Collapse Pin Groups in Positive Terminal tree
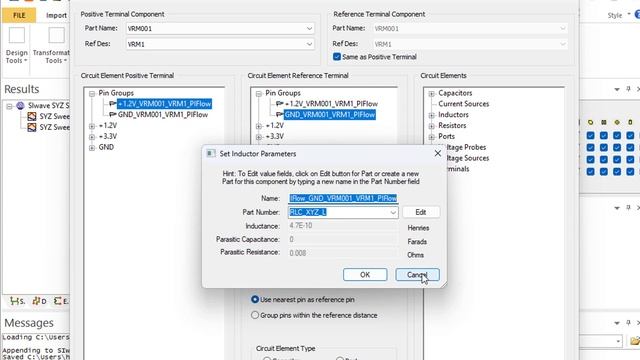Screen dimensions: 640x360 pyautogui.click(x=92, y=93)
